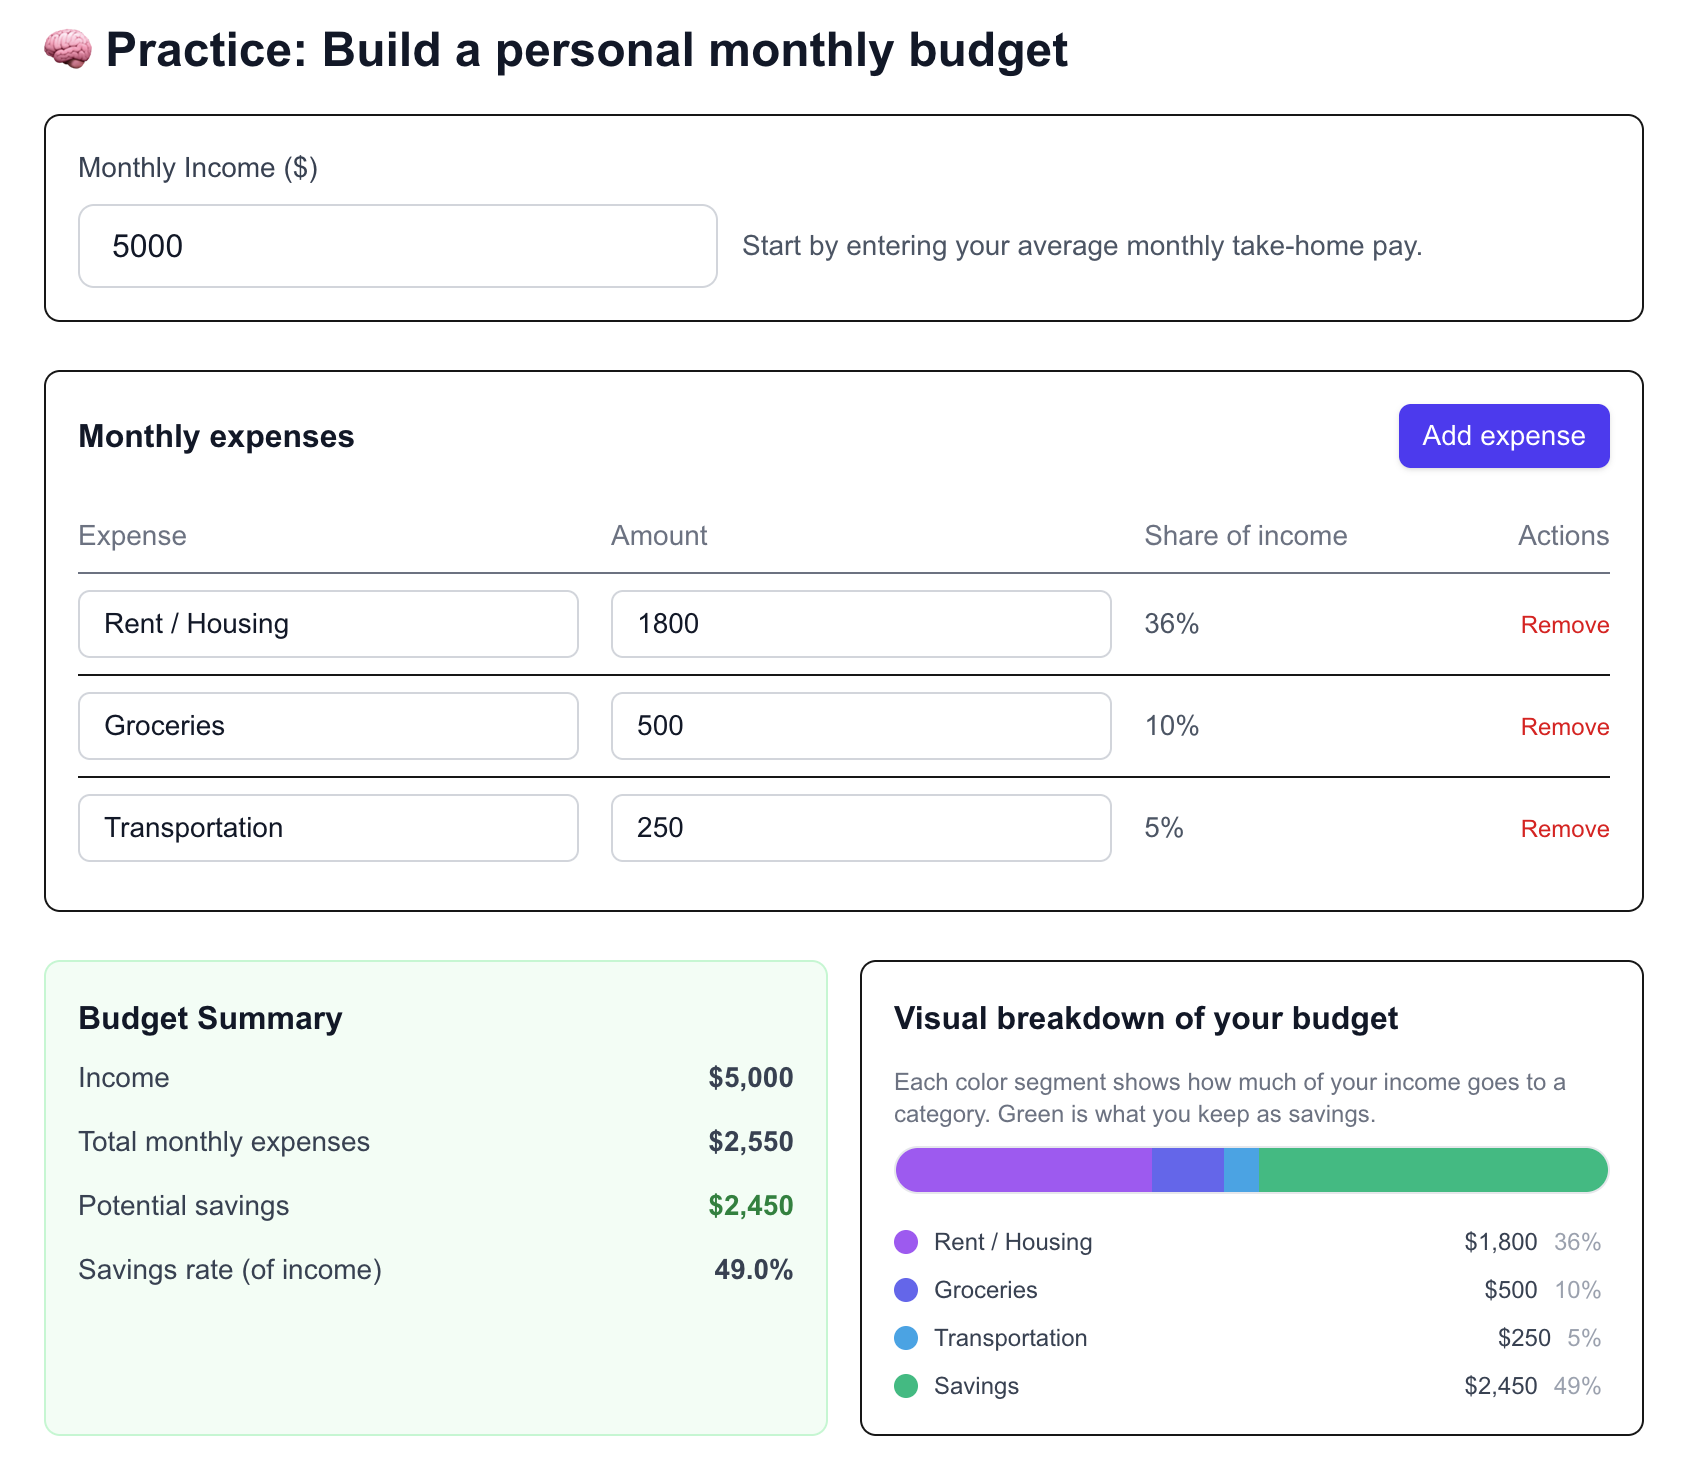The width and height of the screenshot is (1684, 1464).
Task: Click the 500 groceries amount field
Action: click(860, 726)
